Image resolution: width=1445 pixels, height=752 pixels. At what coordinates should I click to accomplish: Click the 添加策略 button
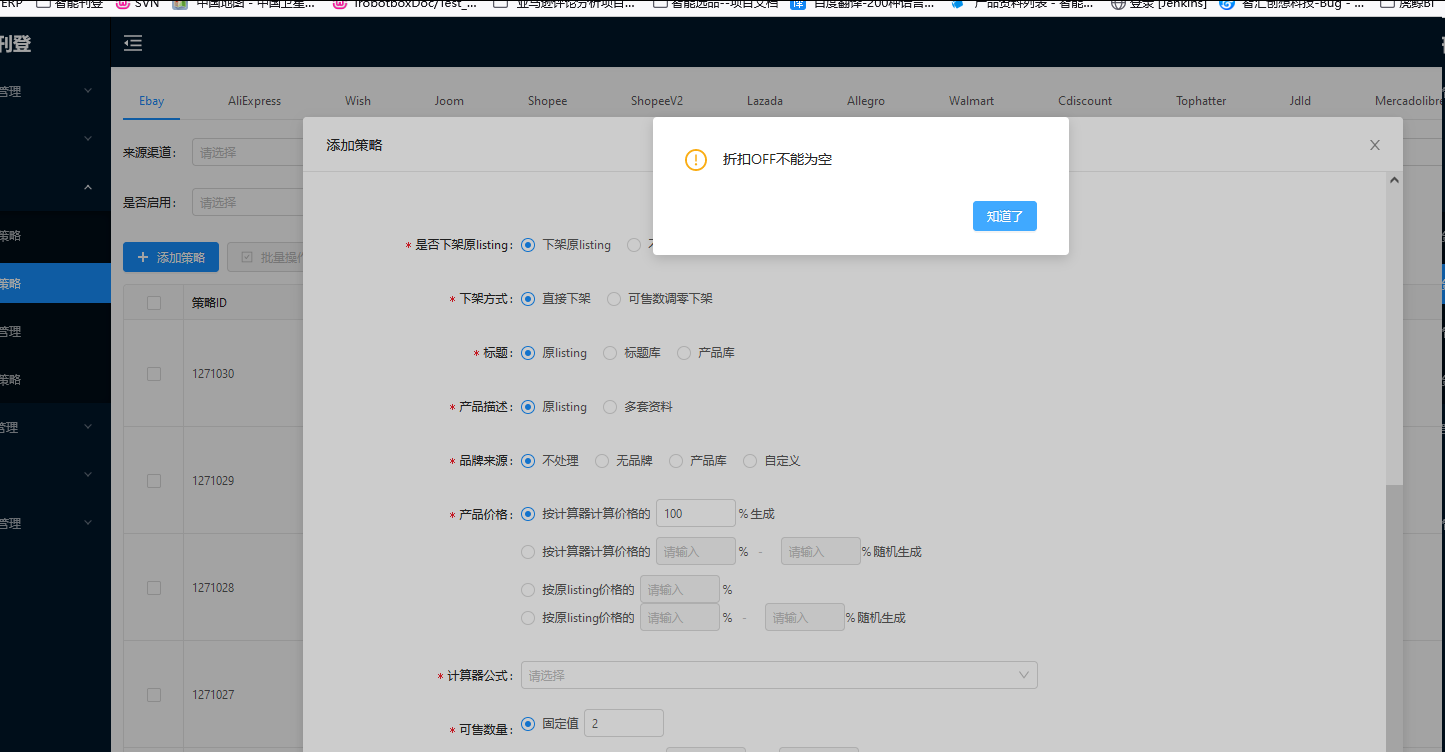point(171,257)
